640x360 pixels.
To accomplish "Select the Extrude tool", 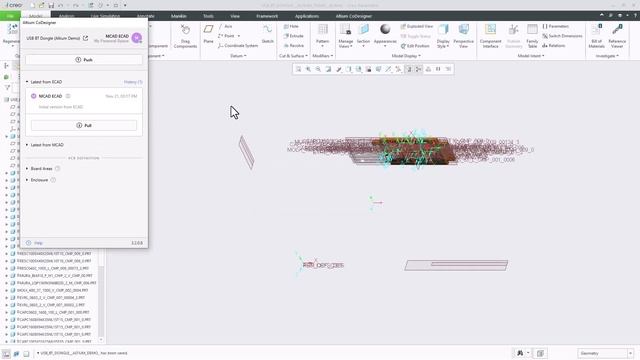I will (293, 36).
